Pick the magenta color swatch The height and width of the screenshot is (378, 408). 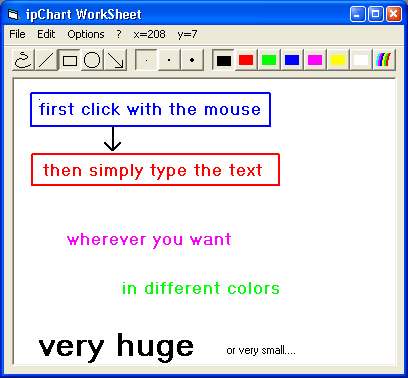pos(315,60)
